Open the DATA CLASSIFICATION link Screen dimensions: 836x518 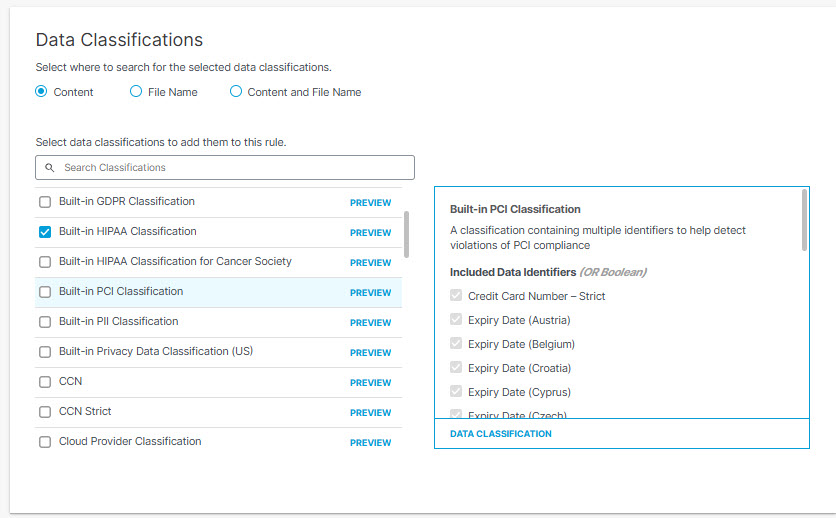(x=501, y=434)
